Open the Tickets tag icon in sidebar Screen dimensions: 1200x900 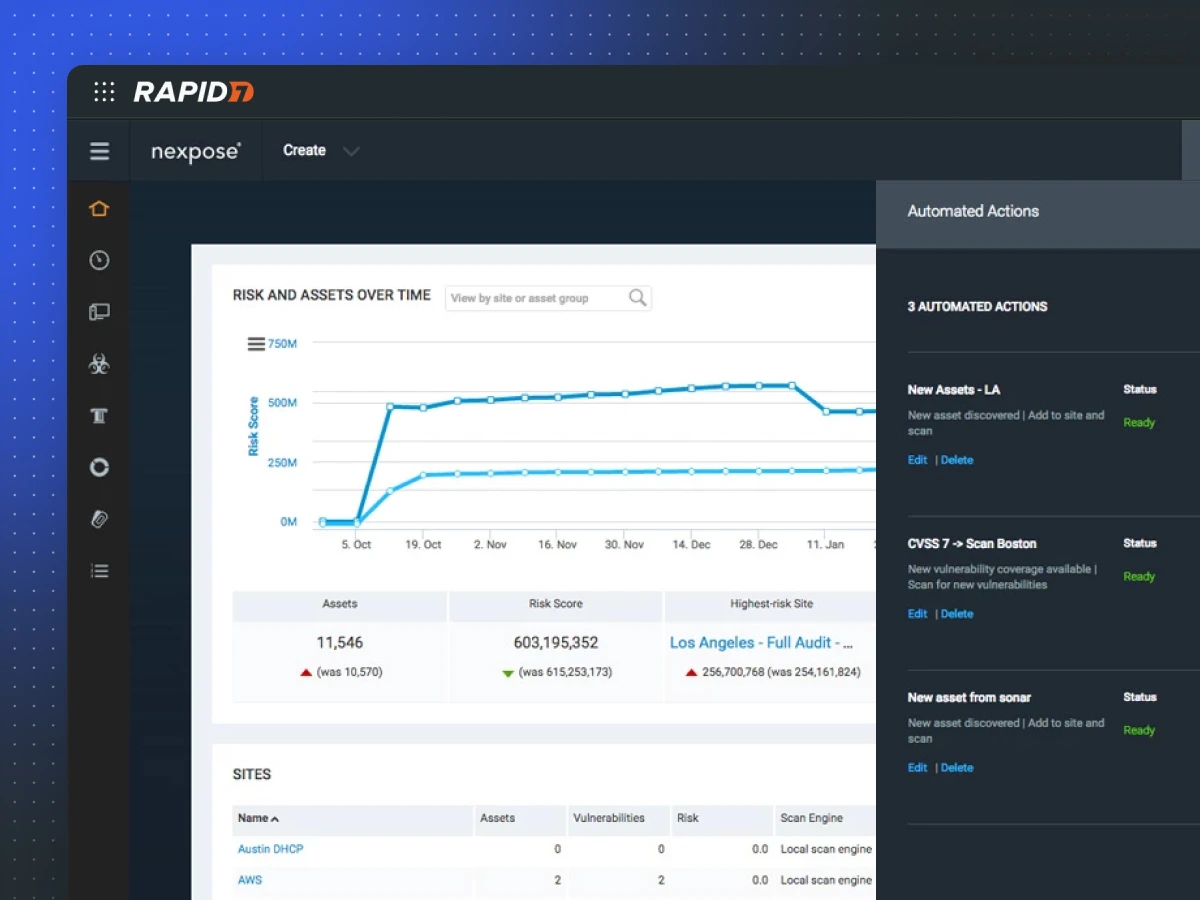click(99, 519)
